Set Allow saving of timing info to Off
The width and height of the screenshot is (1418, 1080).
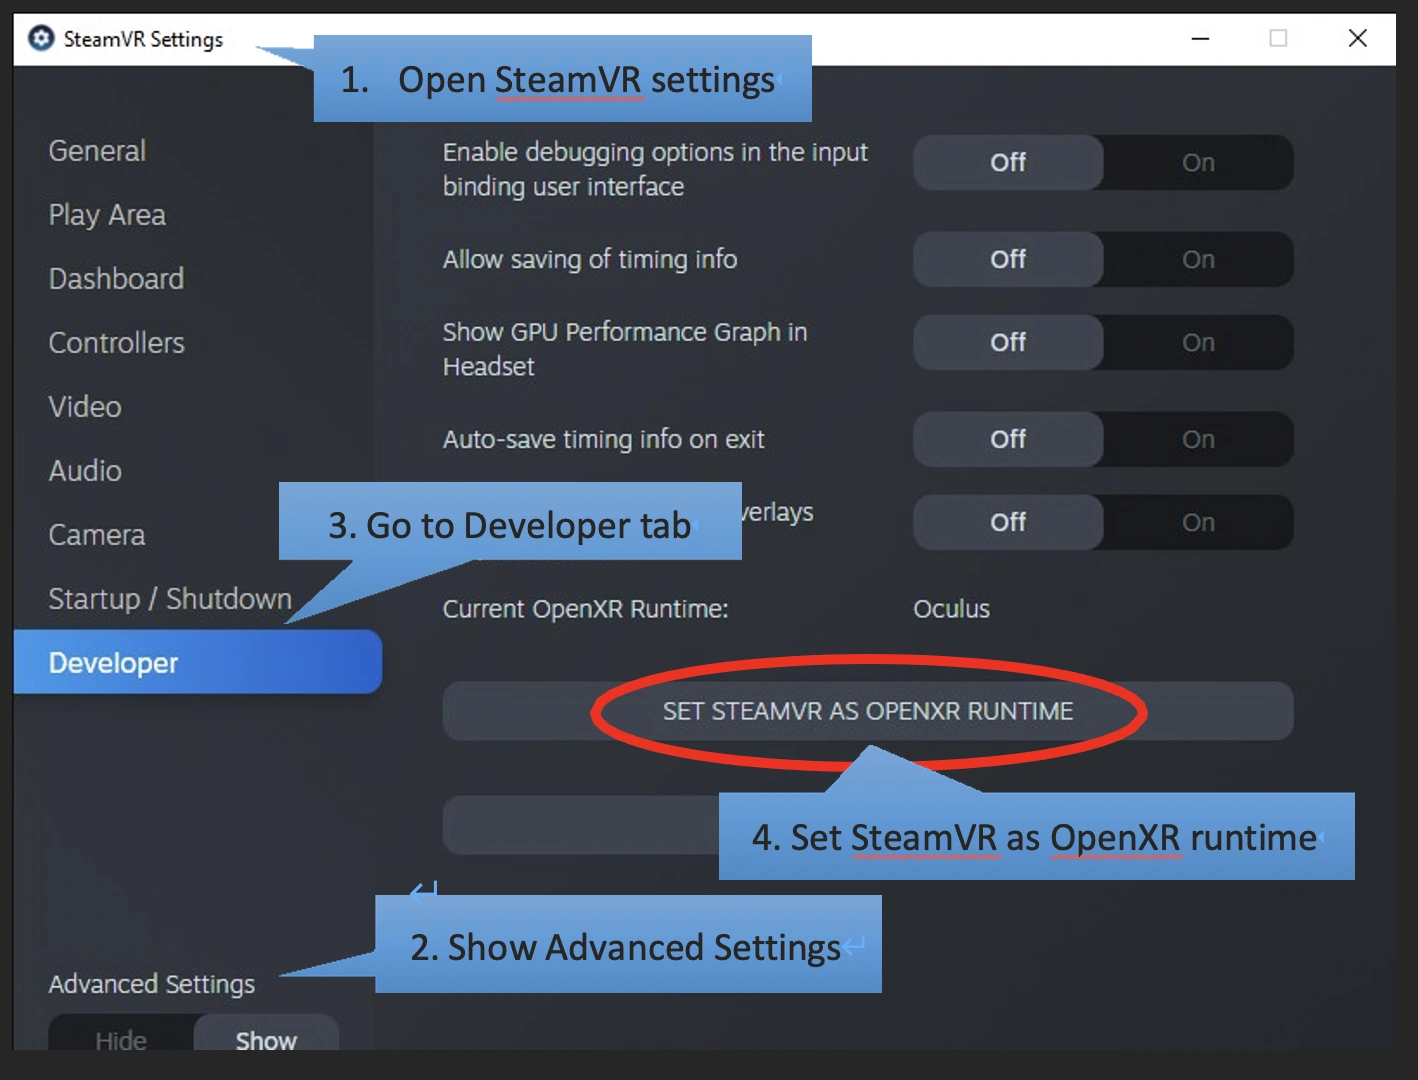(x=1008, y=259)
